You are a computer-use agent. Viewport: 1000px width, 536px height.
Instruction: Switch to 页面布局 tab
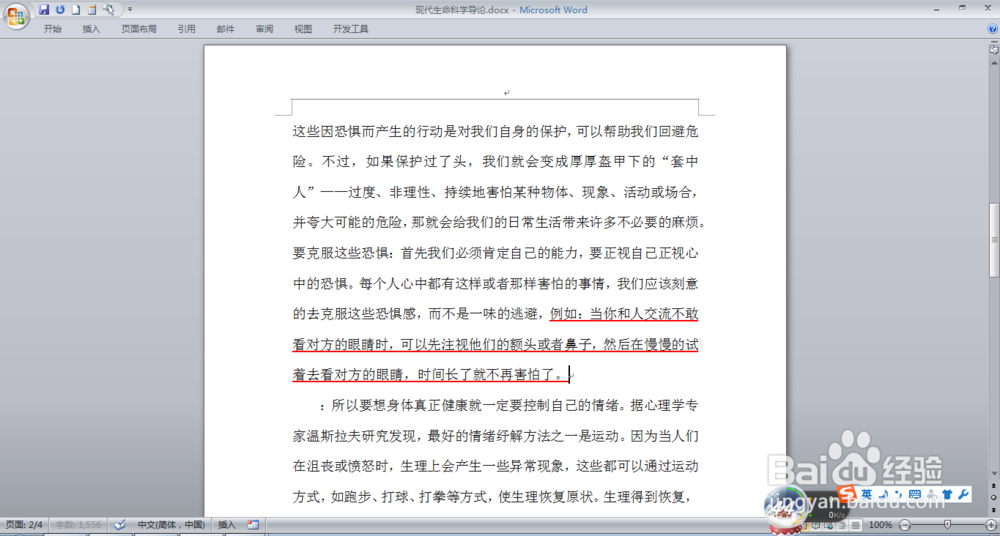pyautogui.click(x=138, y=29)
